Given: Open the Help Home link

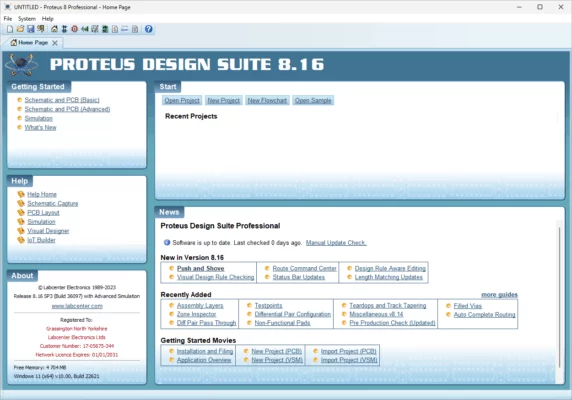Looking at the screenshot, I should [x=42, y=194].
